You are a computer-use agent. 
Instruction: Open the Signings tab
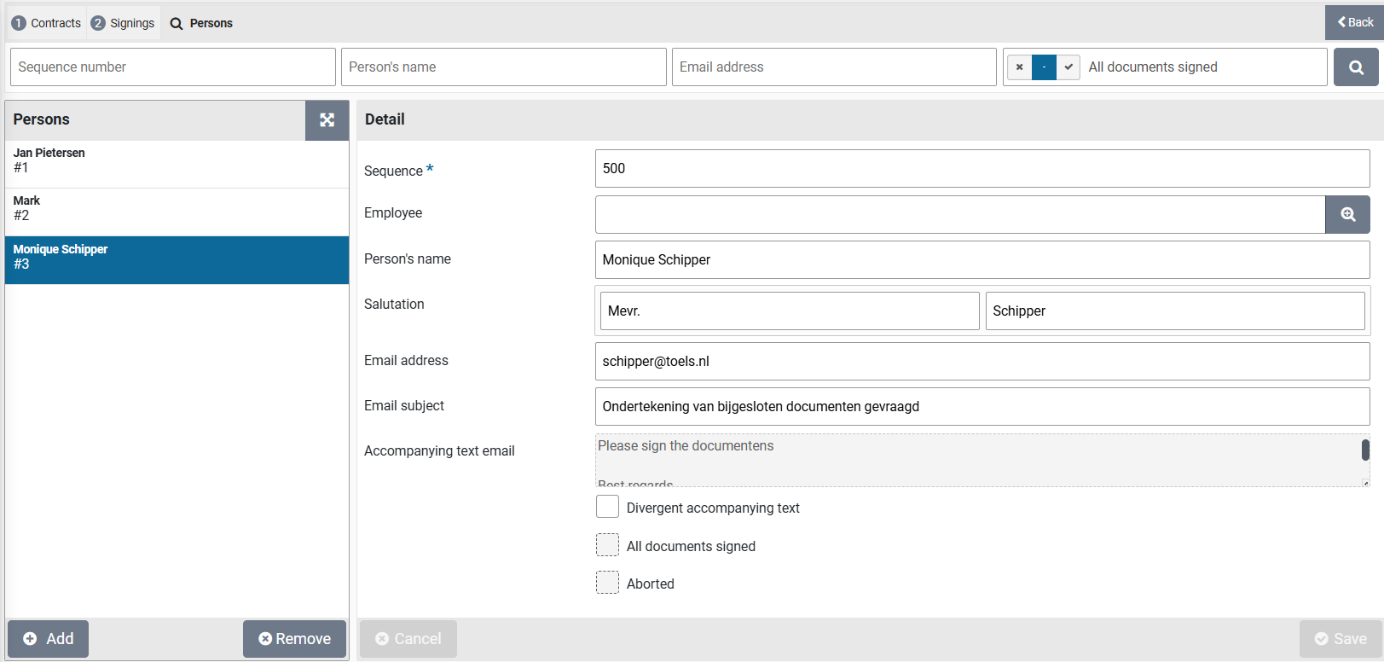point(123,23)
